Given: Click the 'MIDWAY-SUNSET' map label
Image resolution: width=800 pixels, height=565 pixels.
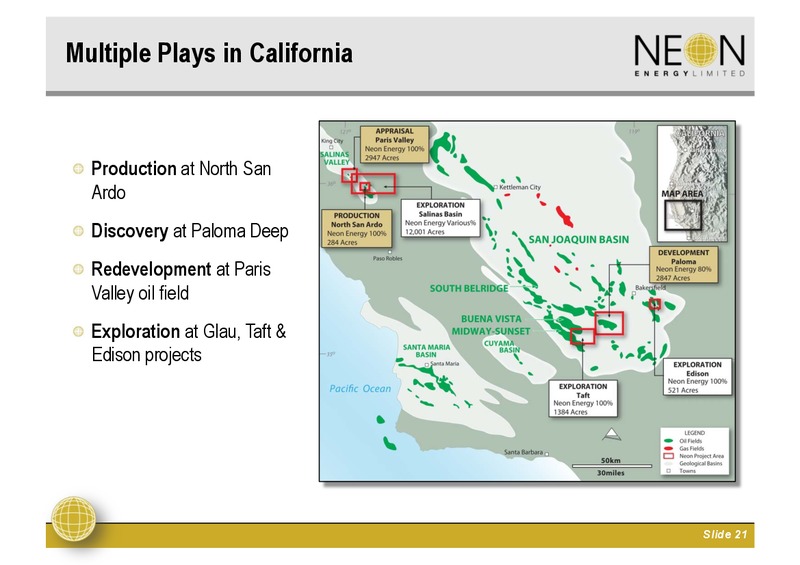Looking at the screenshot, I should coord(491,331).
